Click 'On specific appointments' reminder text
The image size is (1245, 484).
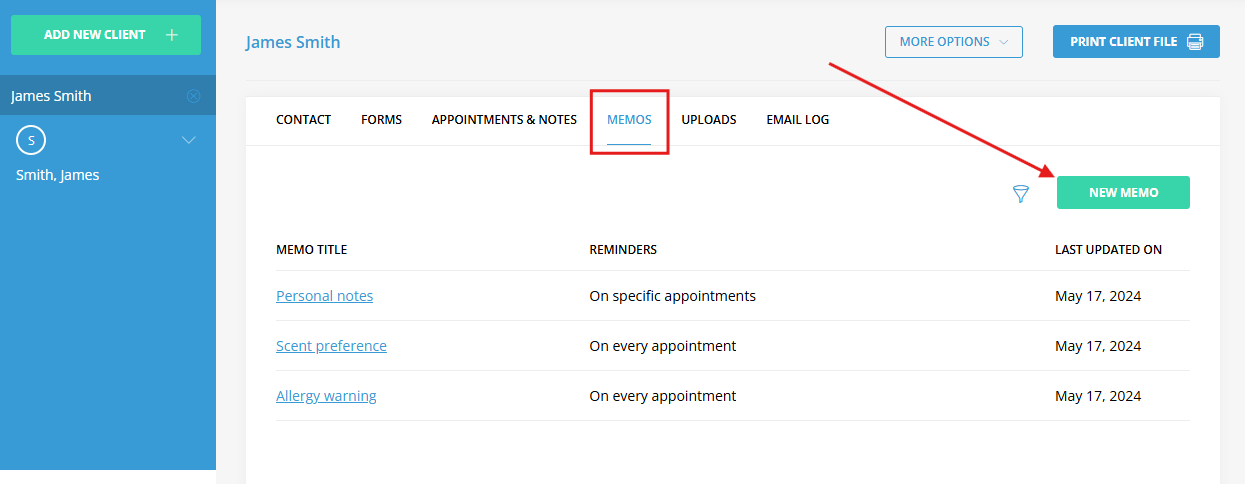coord(673,296)
